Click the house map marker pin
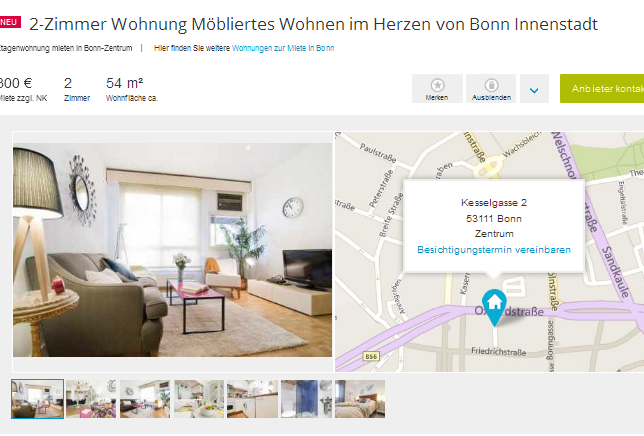The width and height of the screenshot is (644, 436). (x=494, y=307)
